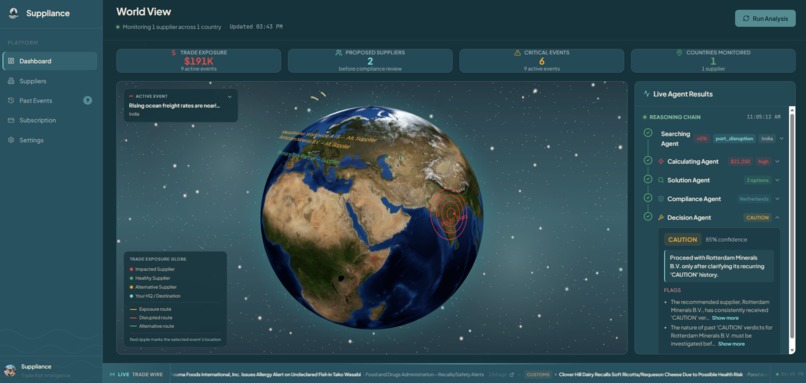Click the Calculating Agent diamond icon

point(661,161)
